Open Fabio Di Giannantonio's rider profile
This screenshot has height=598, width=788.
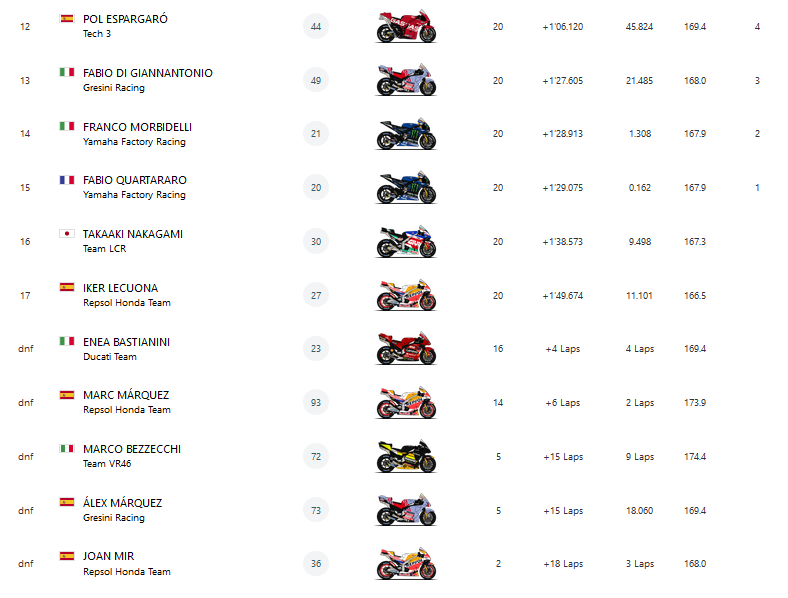[x=148, y=73]
